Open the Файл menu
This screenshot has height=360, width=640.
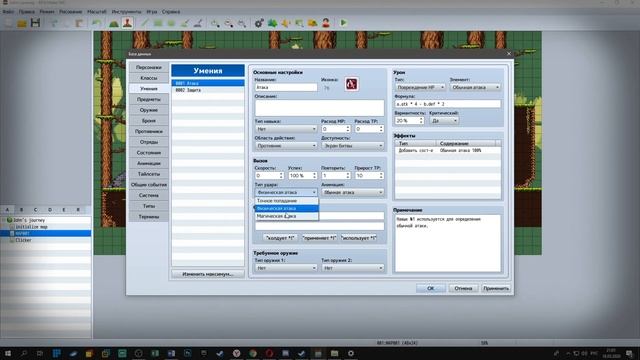click(8, 11)
